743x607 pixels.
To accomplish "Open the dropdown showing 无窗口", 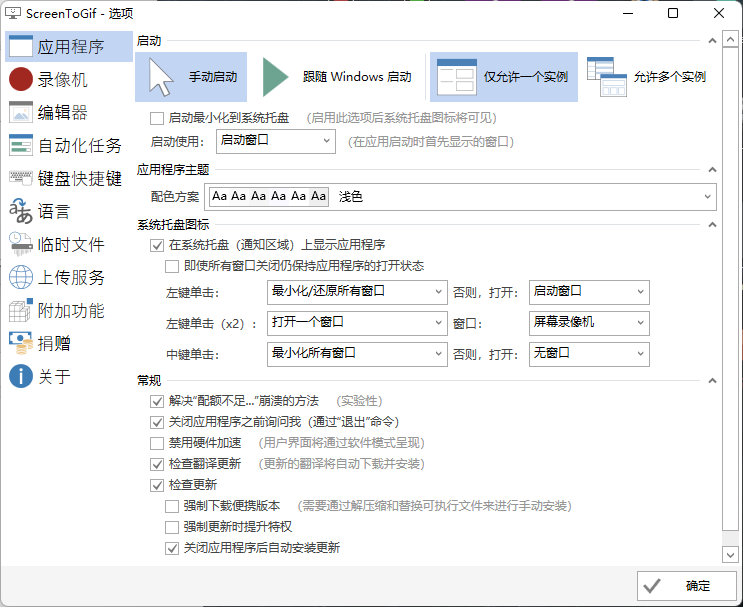I will (x=589, y=354).
